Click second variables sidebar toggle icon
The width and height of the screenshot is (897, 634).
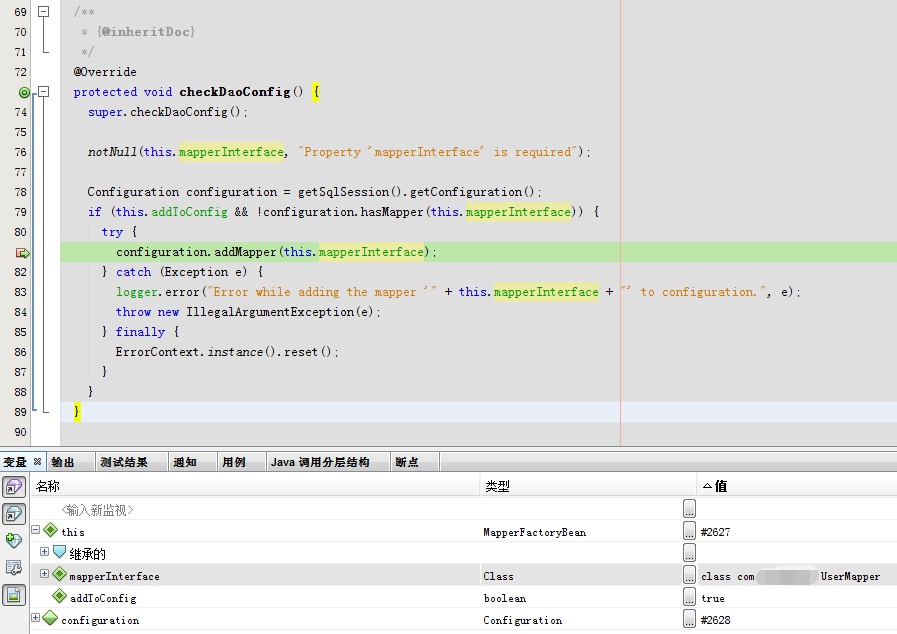click(14, 513)
